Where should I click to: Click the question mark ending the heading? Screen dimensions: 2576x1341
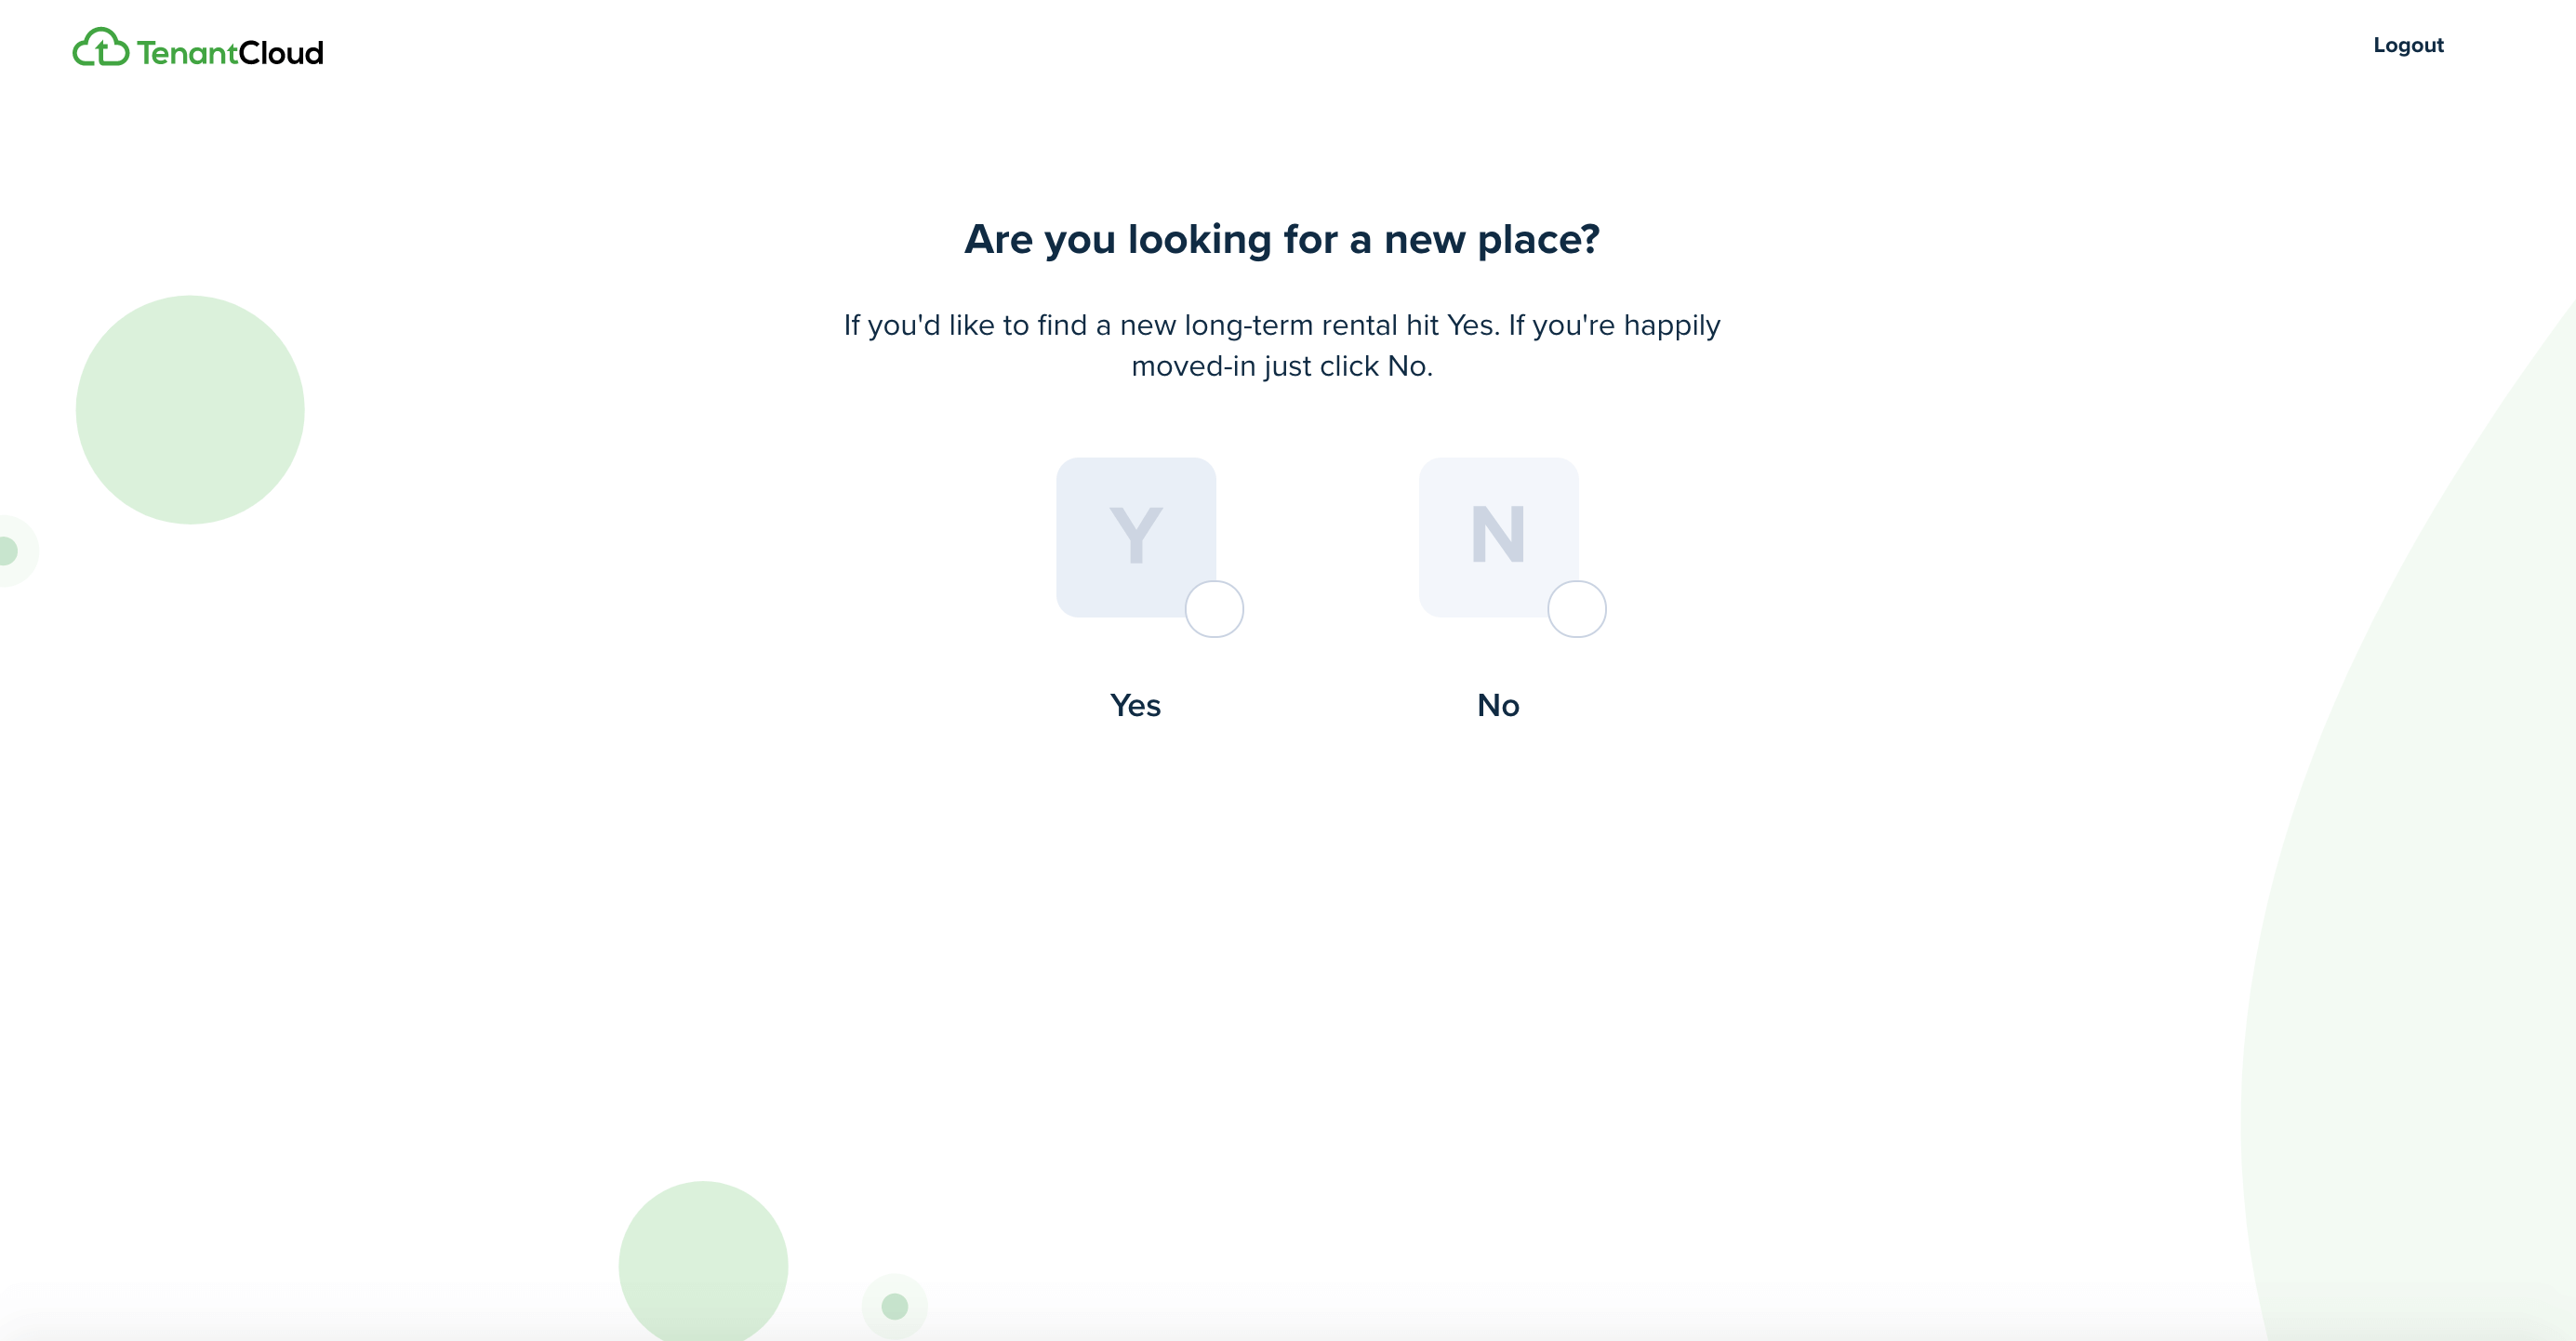(1590, 238)
